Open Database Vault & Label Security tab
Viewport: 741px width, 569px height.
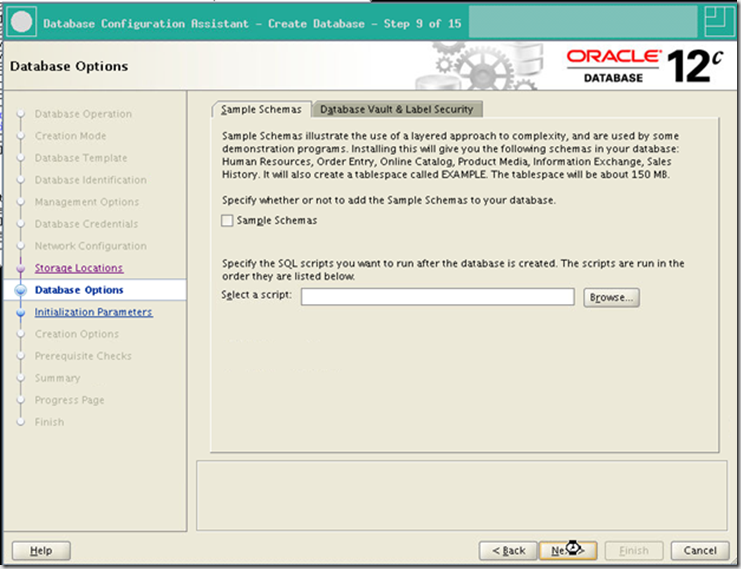397,109
